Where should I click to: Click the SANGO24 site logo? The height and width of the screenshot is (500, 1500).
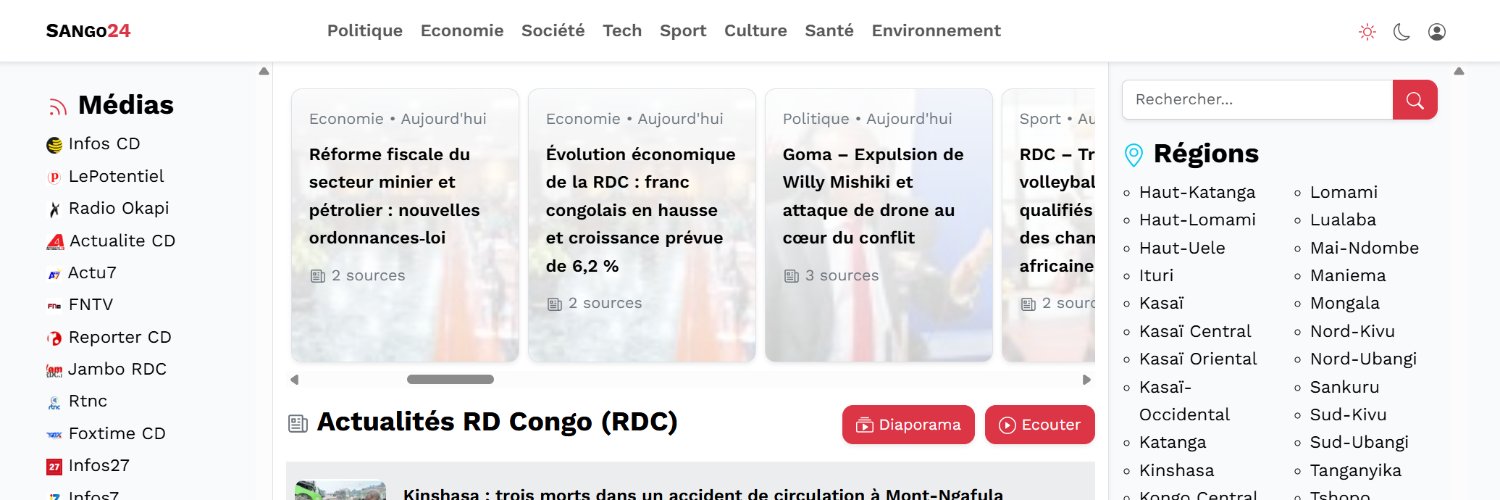point(88,31)
